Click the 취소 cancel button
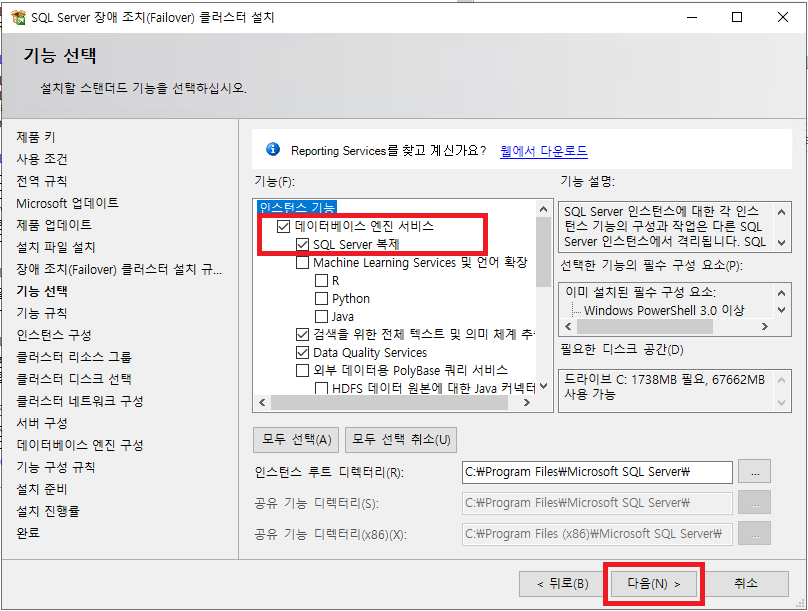The width and height of the screenshot is (808, 611). [x=746, y=584]
